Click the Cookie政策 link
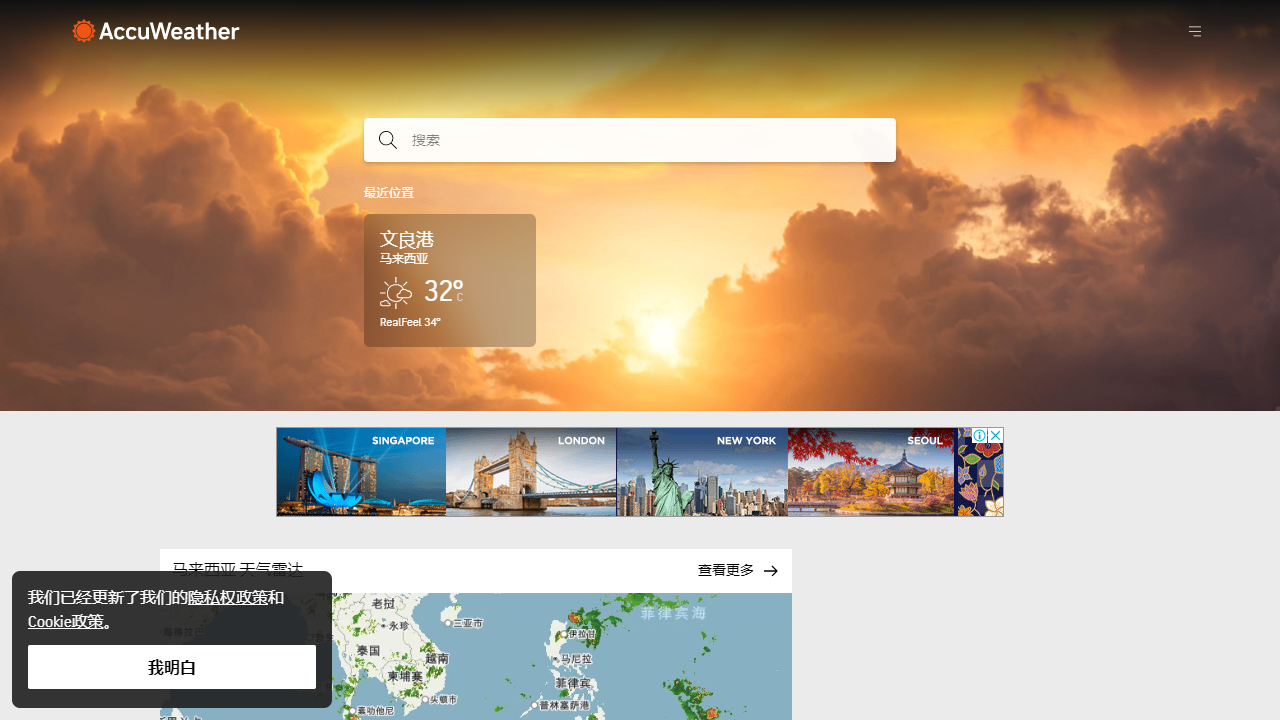 66,622
